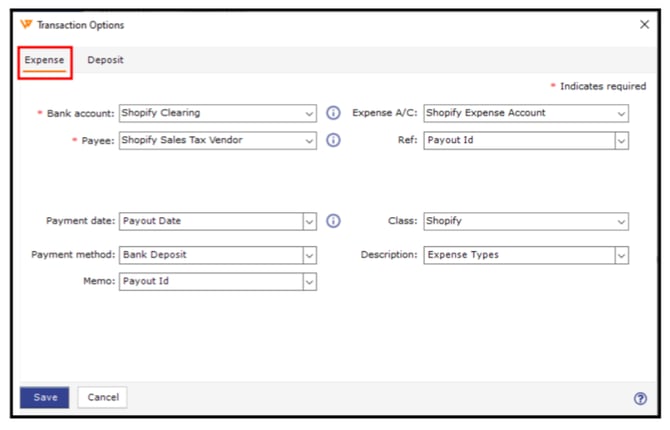The width and height of the screenshot is (670, 430).
Task: Expand the Memo dropdown
Action: point(309,282)
